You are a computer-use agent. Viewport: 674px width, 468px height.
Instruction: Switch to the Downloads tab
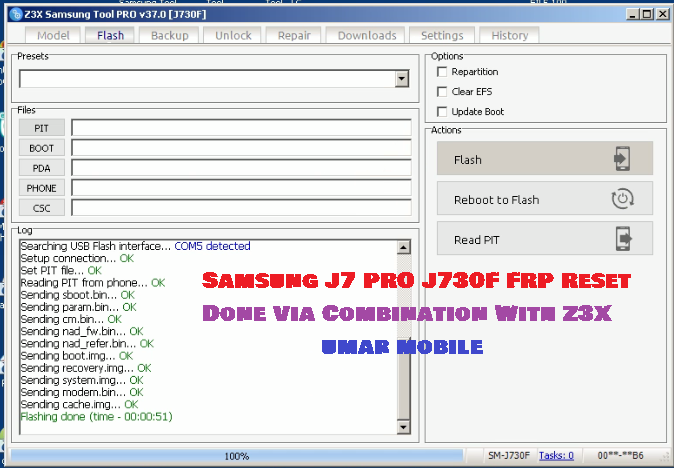367,35
